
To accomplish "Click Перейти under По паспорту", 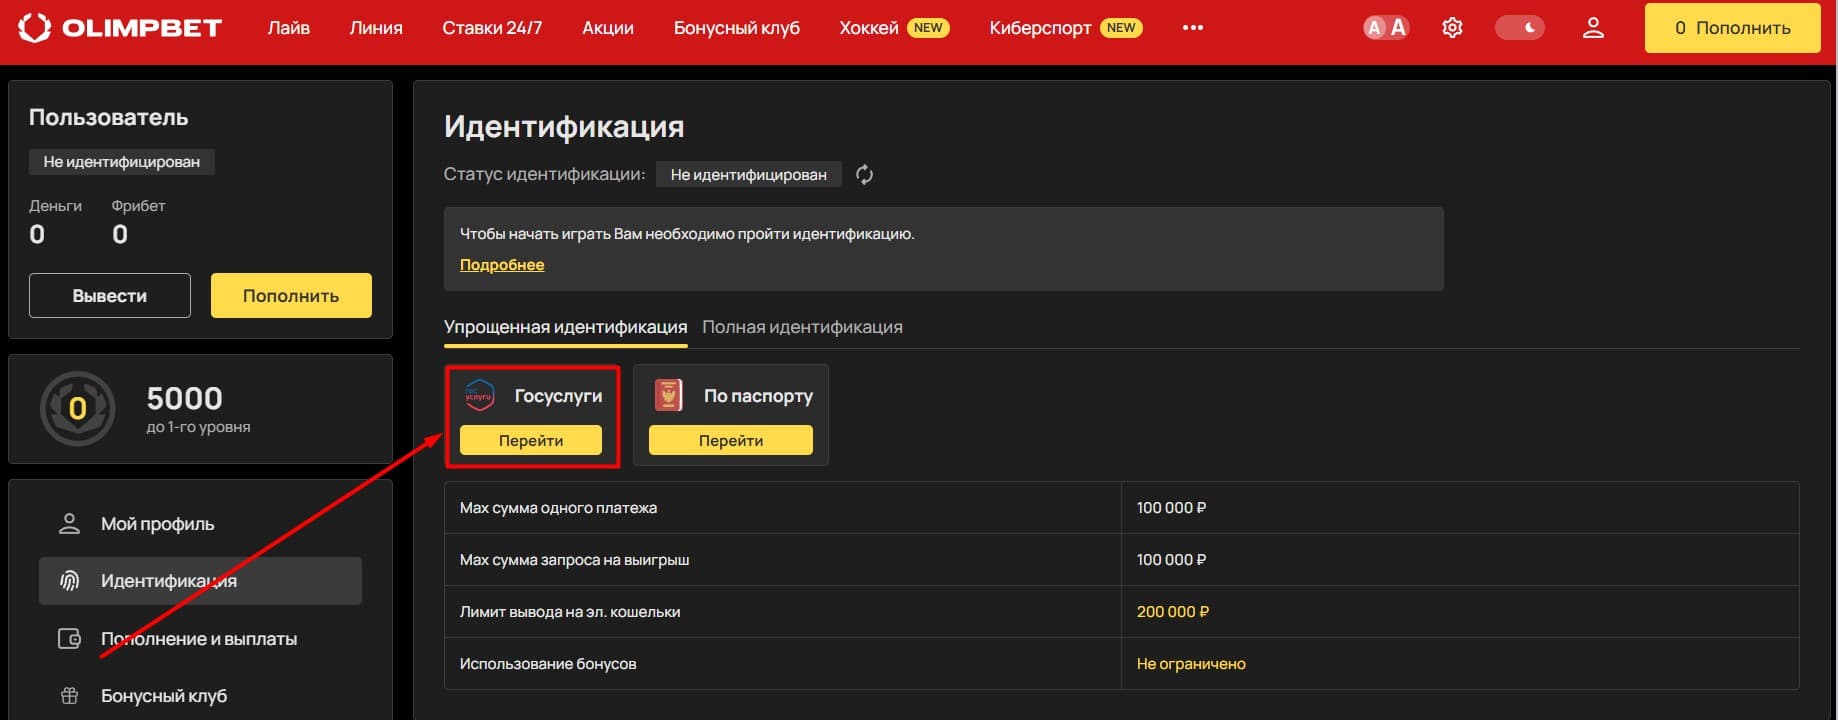I will coord(731,440).
